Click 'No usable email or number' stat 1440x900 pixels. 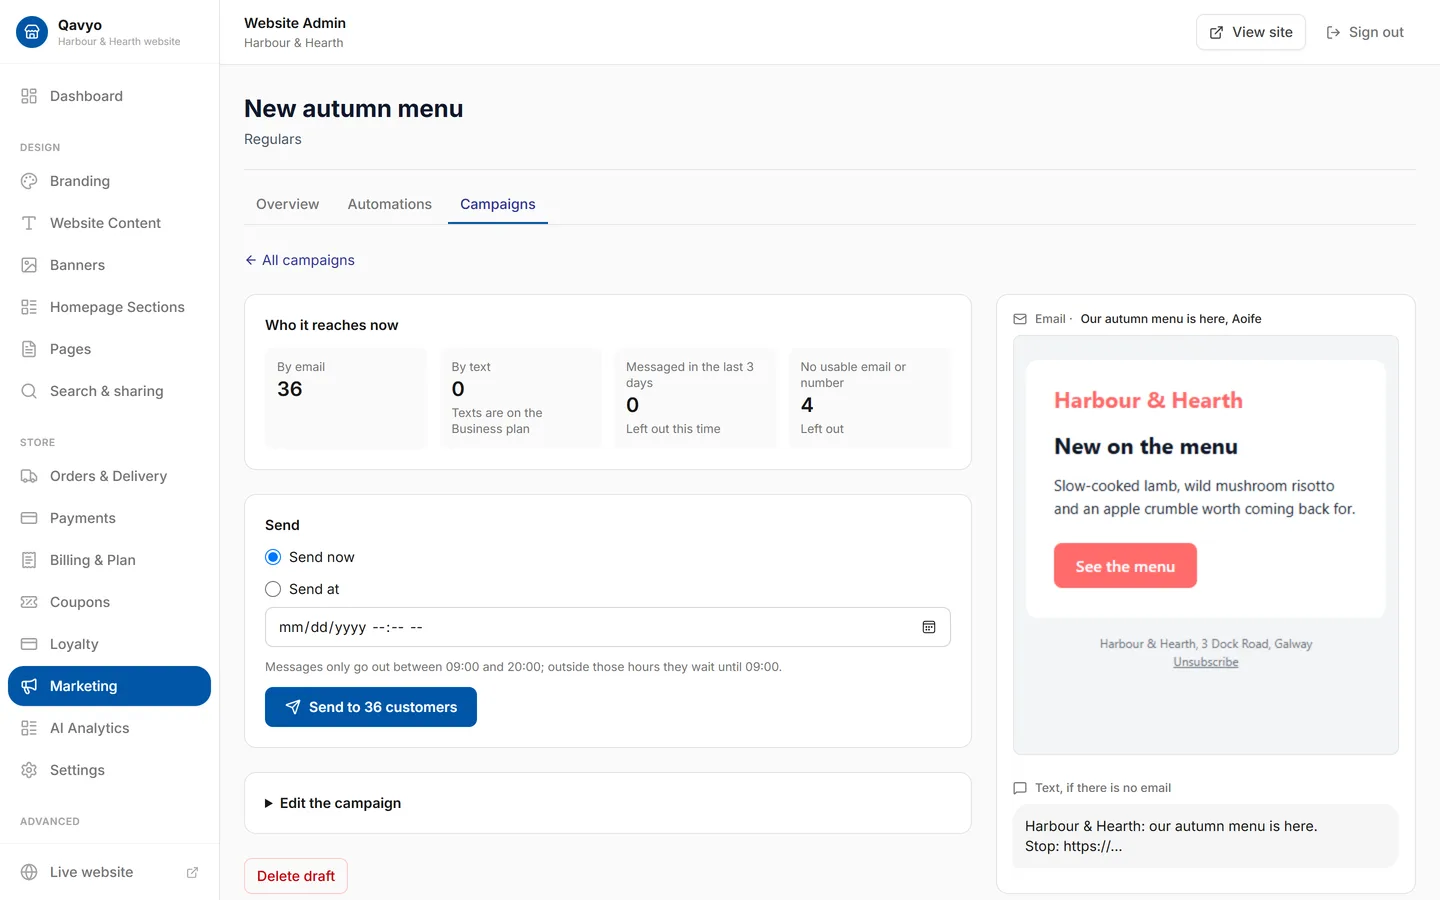click(870, 398)
